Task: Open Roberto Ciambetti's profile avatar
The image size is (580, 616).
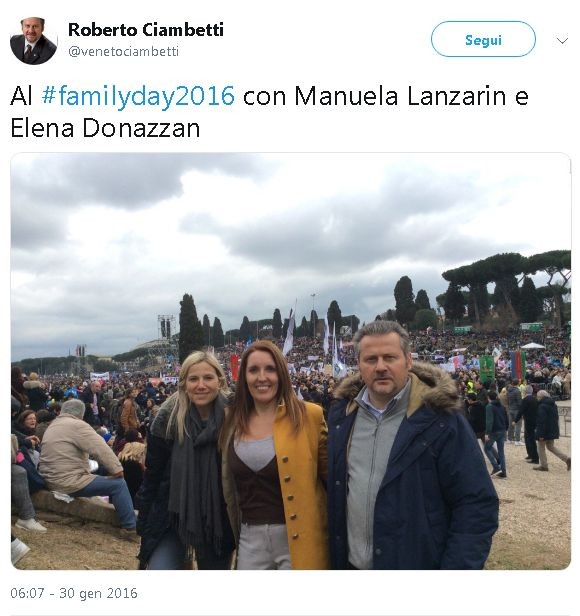Action: coord(33,41)
